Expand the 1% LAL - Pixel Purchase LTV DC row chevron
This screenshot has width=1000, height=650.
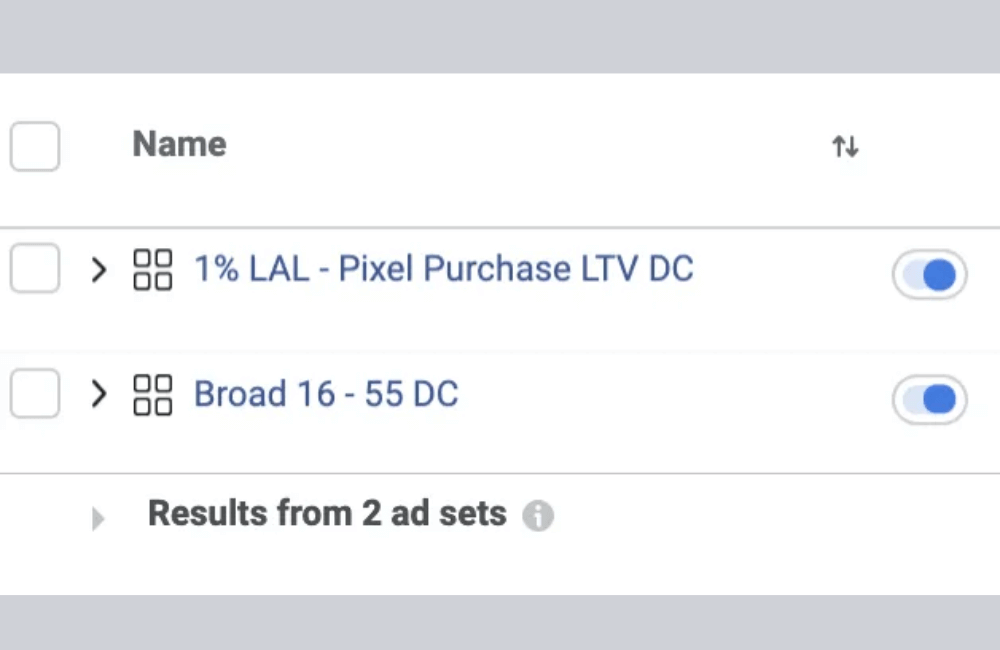click(x=98, y=270)
